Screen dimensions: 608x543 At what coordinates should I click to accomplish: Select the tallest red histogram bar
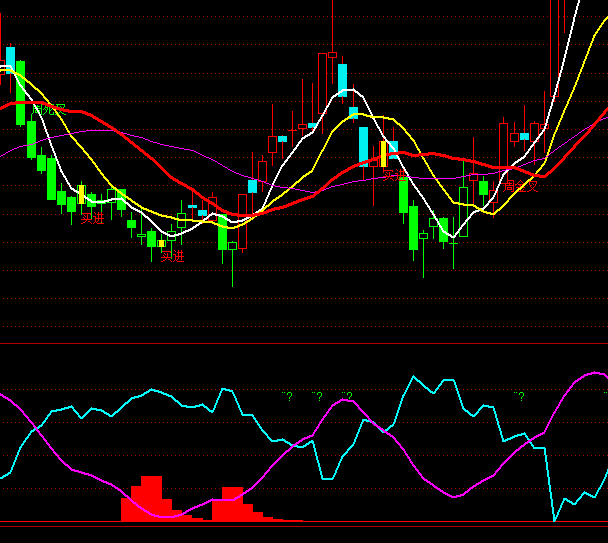coord(151,497)
